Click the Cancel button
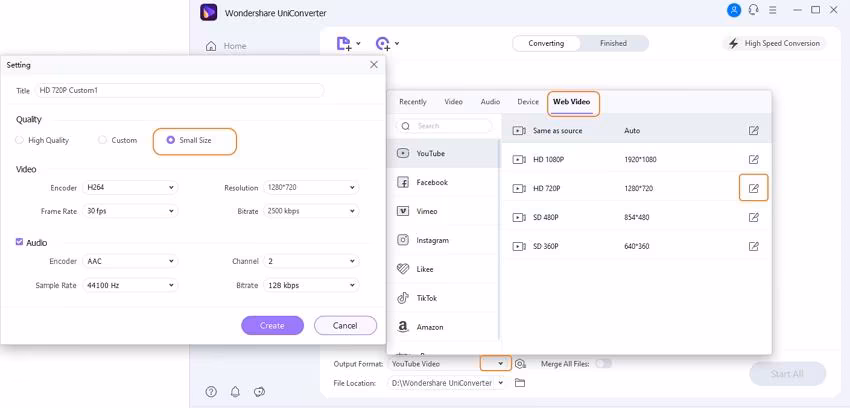 pos(345,326)
